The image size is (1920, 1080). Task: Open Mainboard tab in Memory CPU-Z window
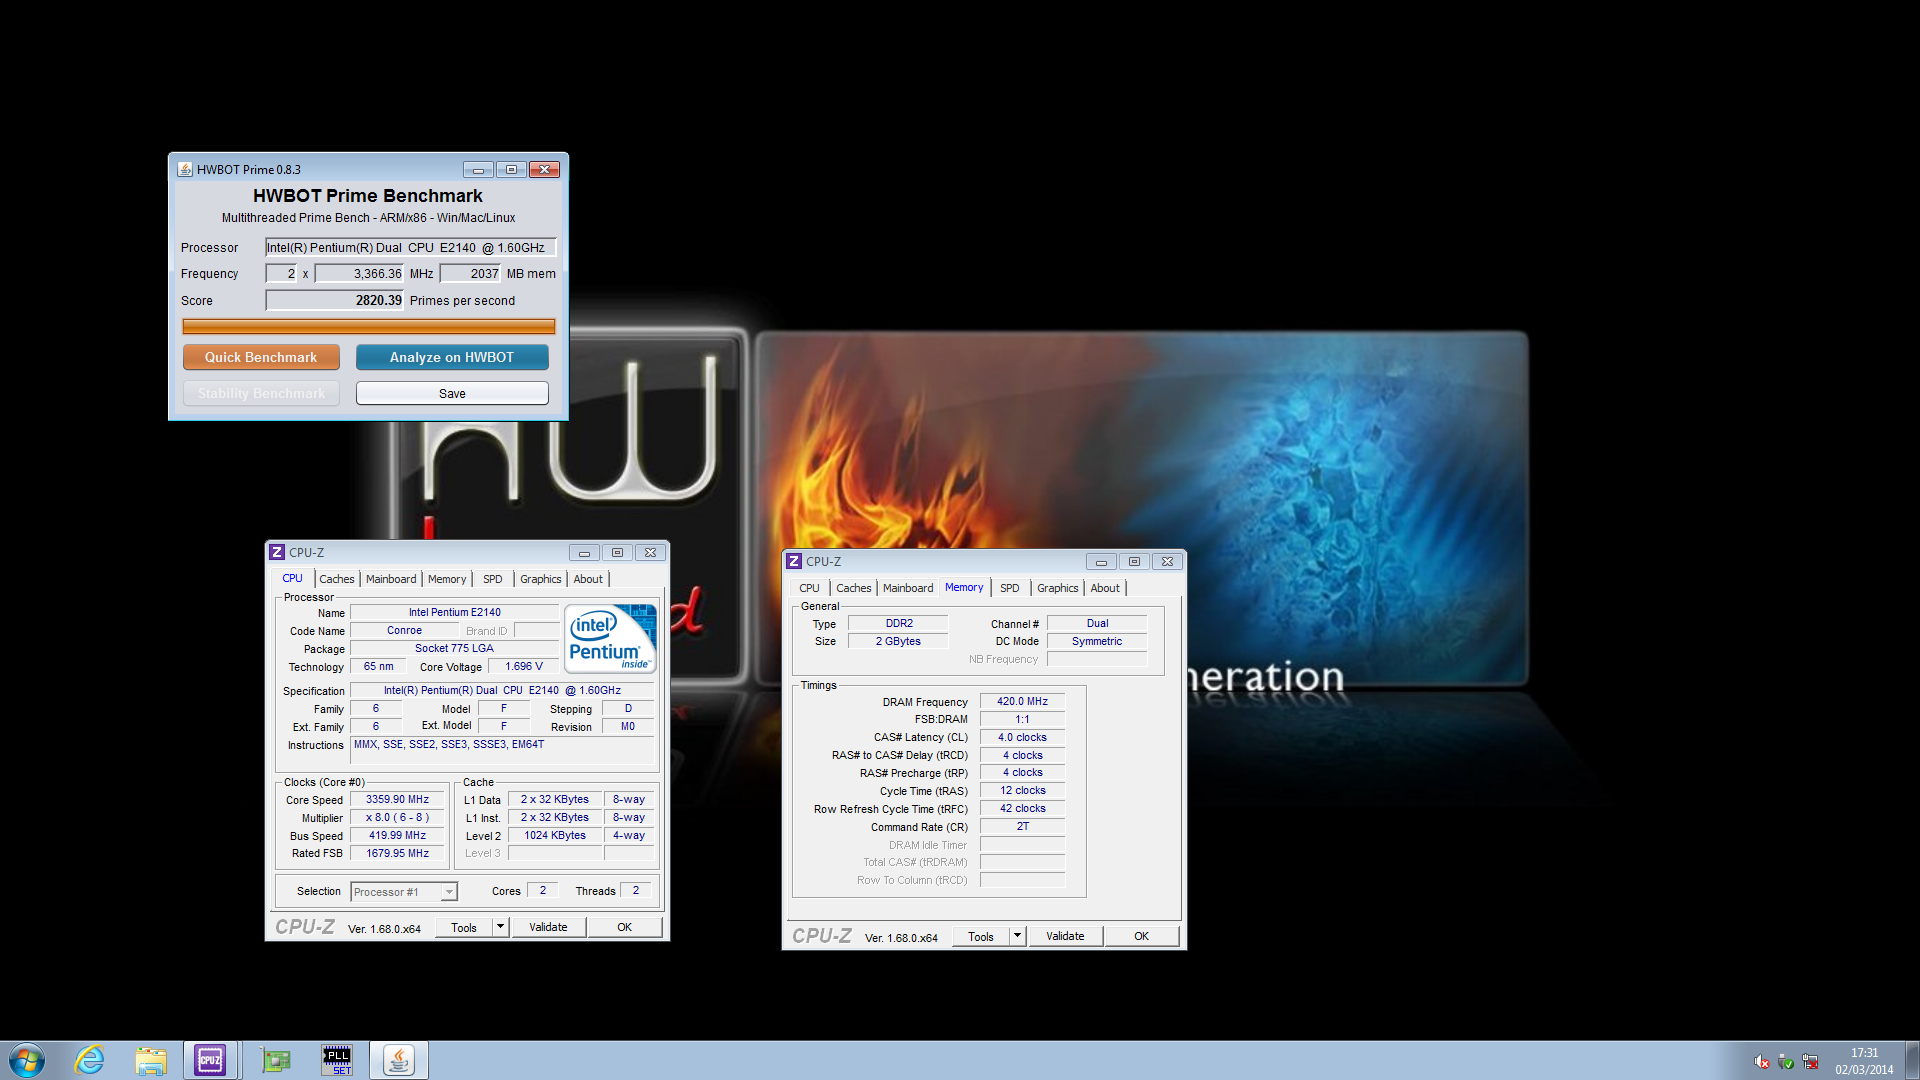908,588
